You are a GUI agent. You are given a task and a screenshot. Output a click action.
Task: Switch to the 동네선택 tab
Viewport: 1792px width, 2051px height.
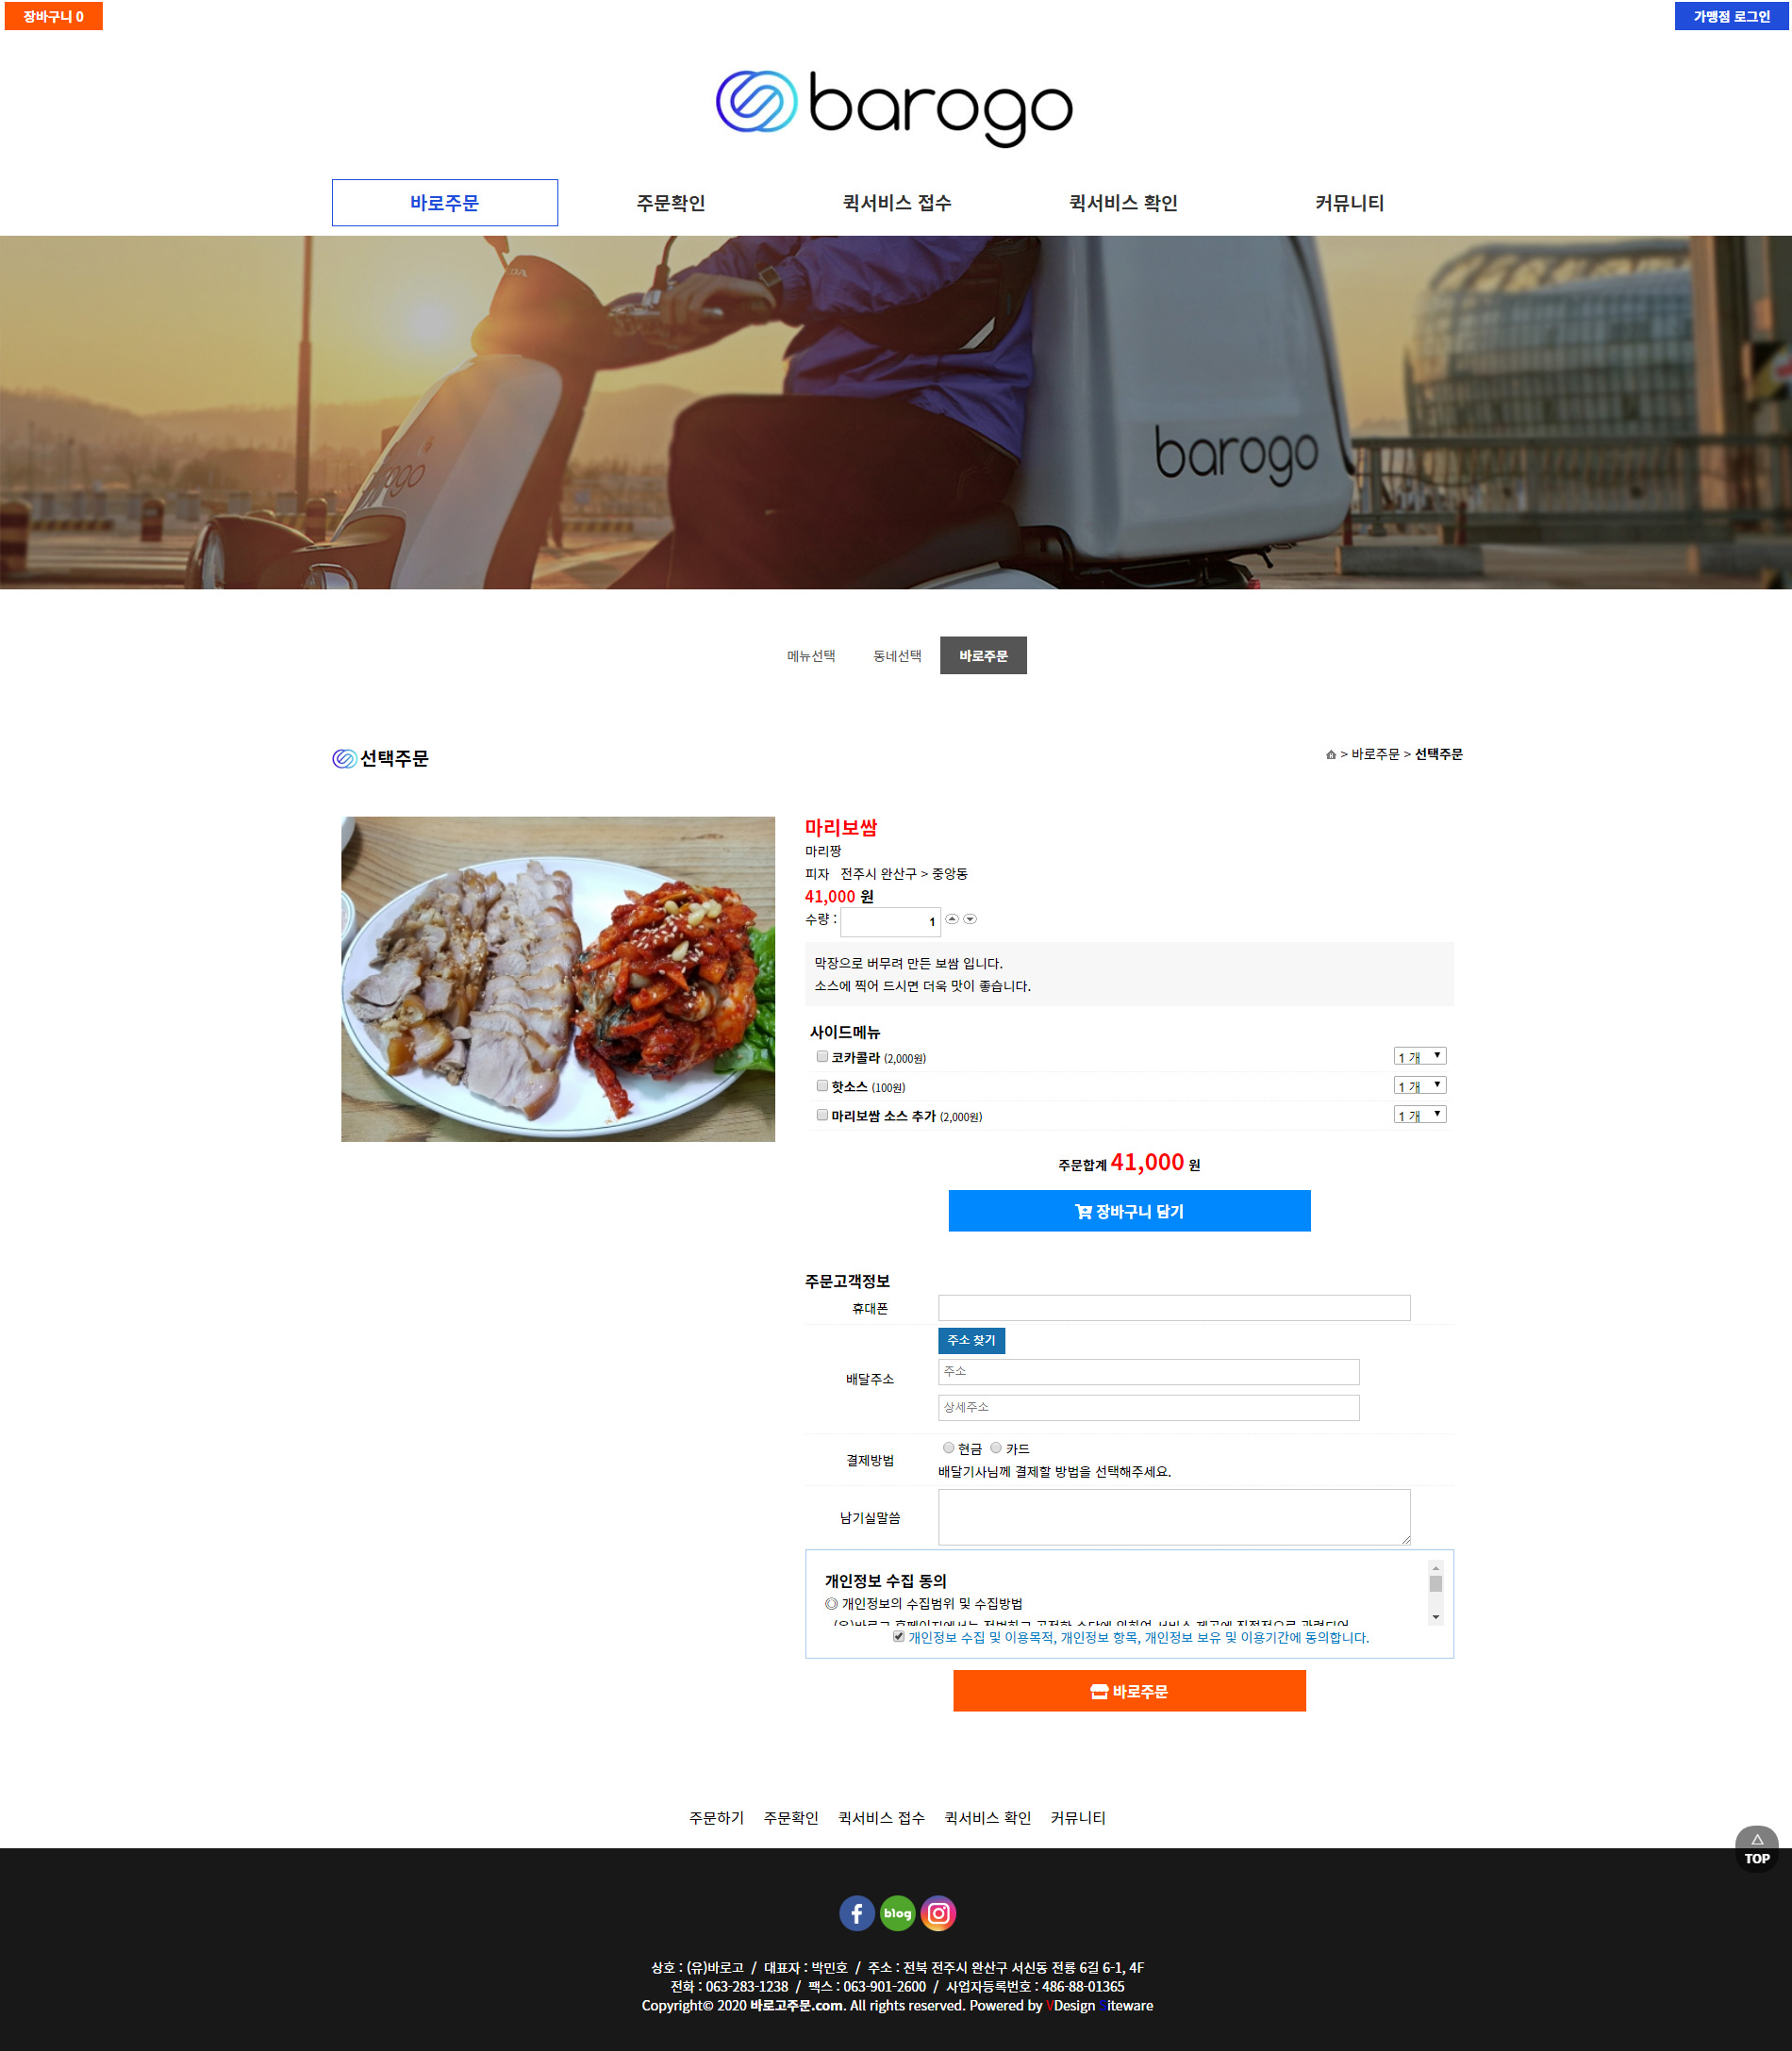(897, 656)
